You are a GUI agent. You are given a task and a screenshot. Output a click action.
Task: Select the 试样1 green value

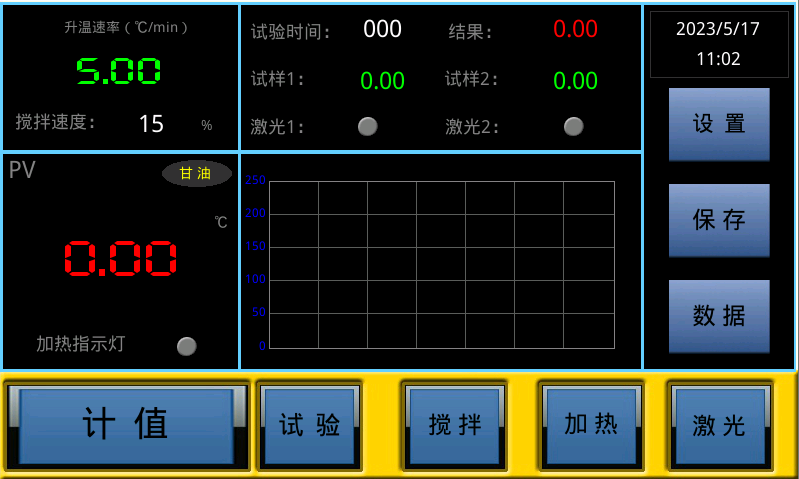[x=382, y=81]
